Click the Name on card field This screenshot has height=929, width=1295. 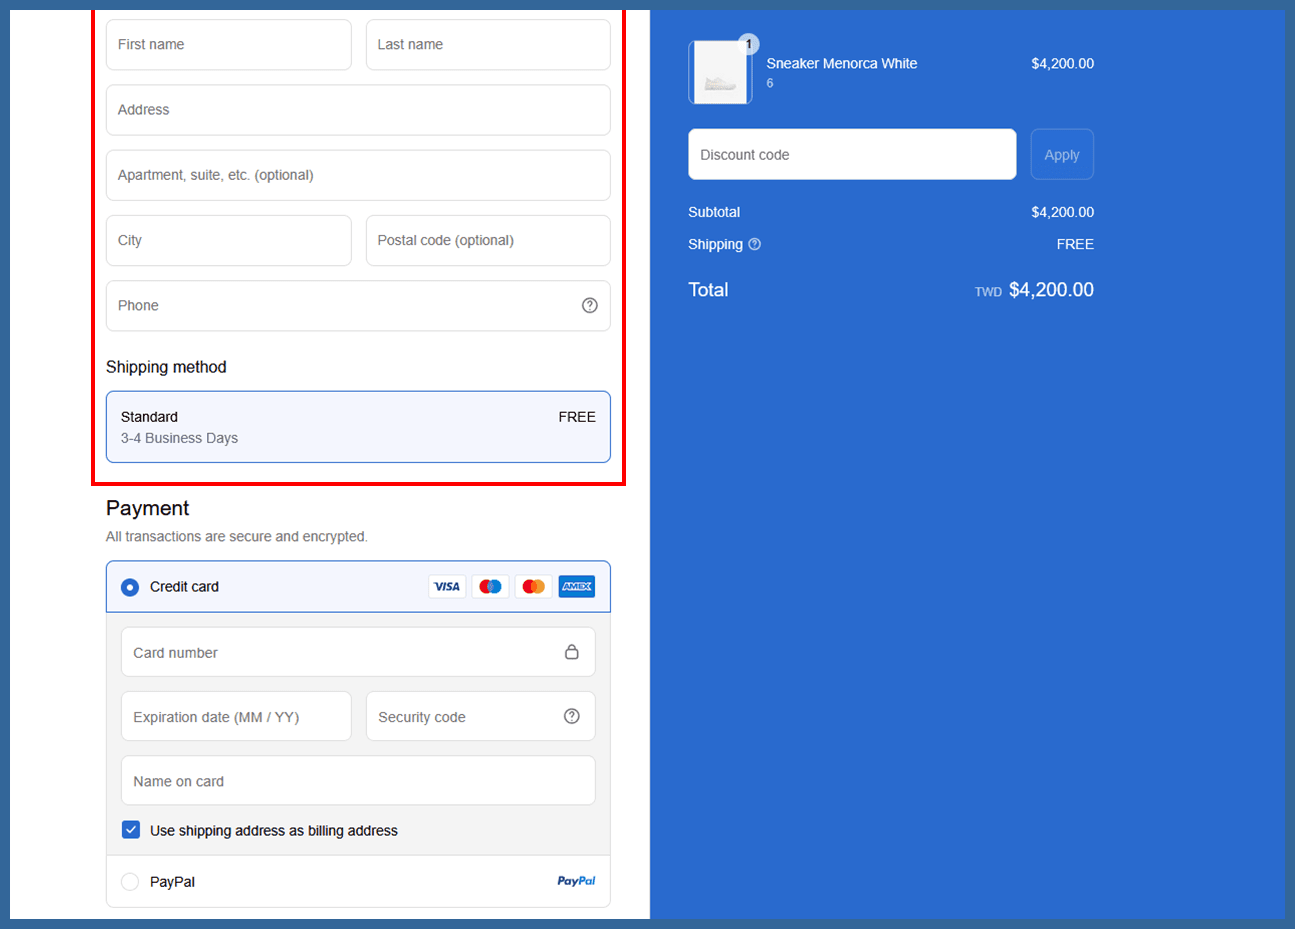358,781
